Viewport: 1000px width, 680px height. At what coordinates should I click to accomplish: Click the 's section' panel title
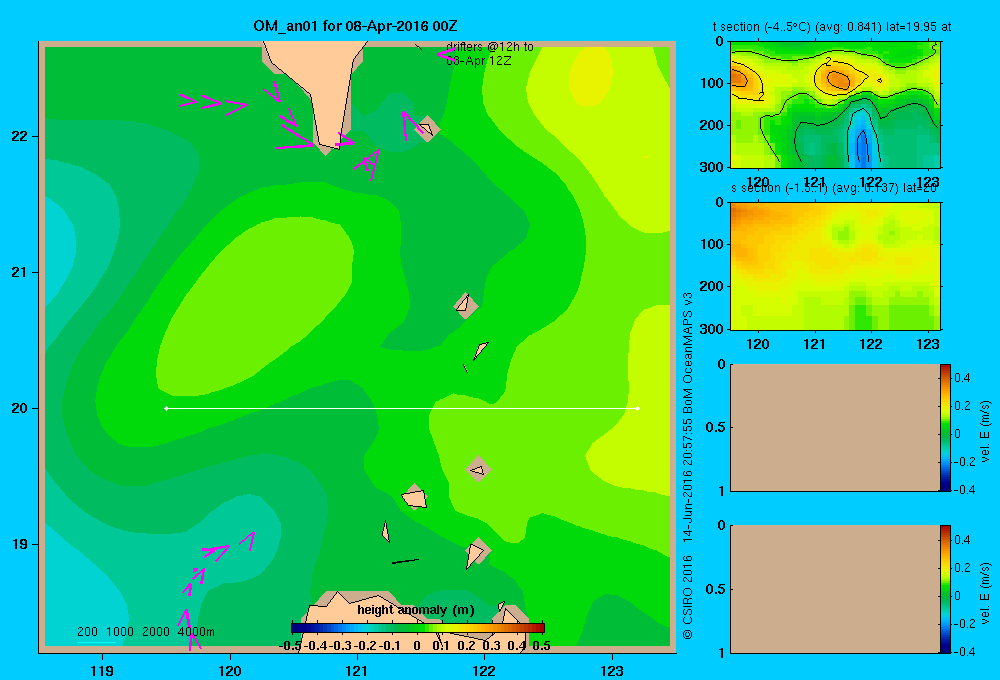[x=835, y=188]
